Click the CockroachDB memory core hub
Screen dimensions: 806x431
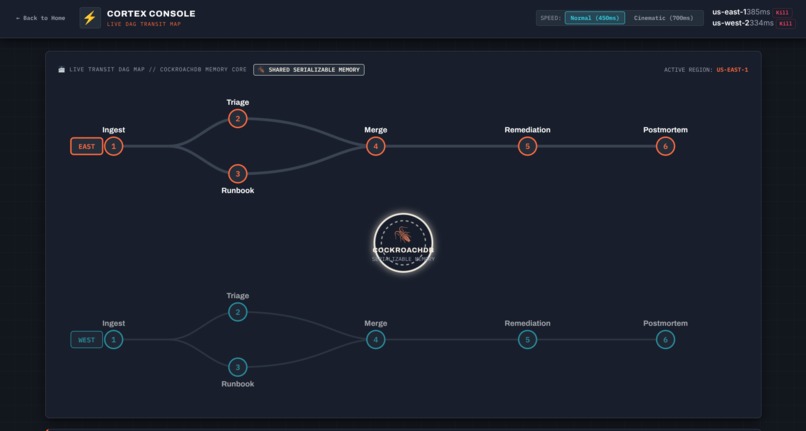point(404,243)
